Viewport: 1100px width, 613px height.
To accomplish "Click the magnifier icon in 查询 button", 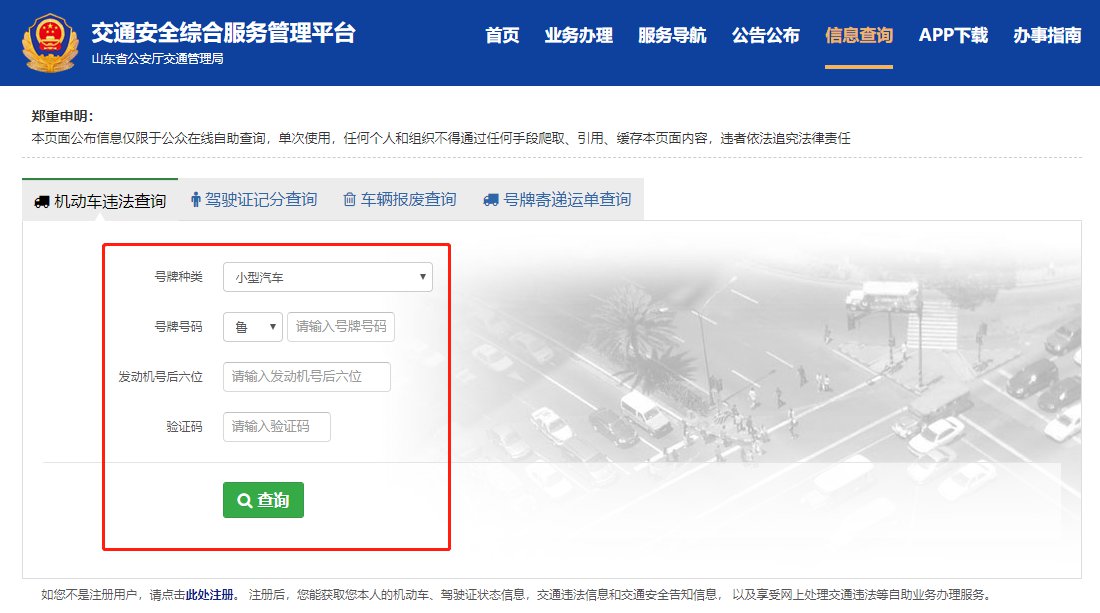I will (244, 500).
